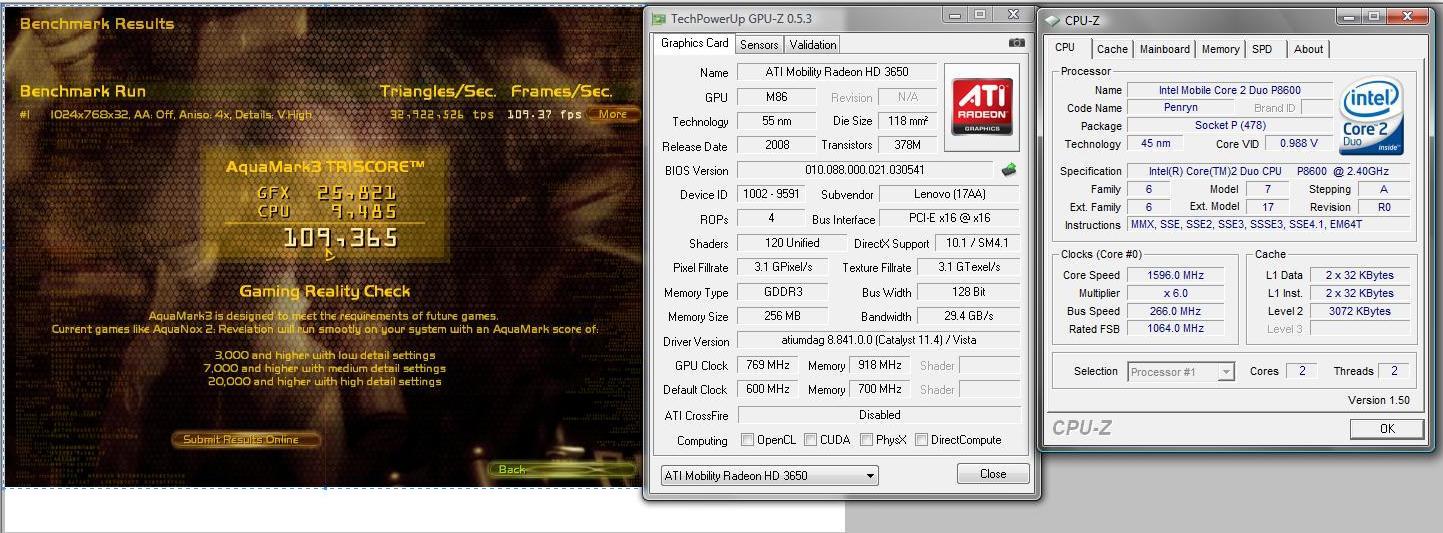Click the BIOS save chip icon
Screen dimensions: 1443x533
coord(1009,170)
